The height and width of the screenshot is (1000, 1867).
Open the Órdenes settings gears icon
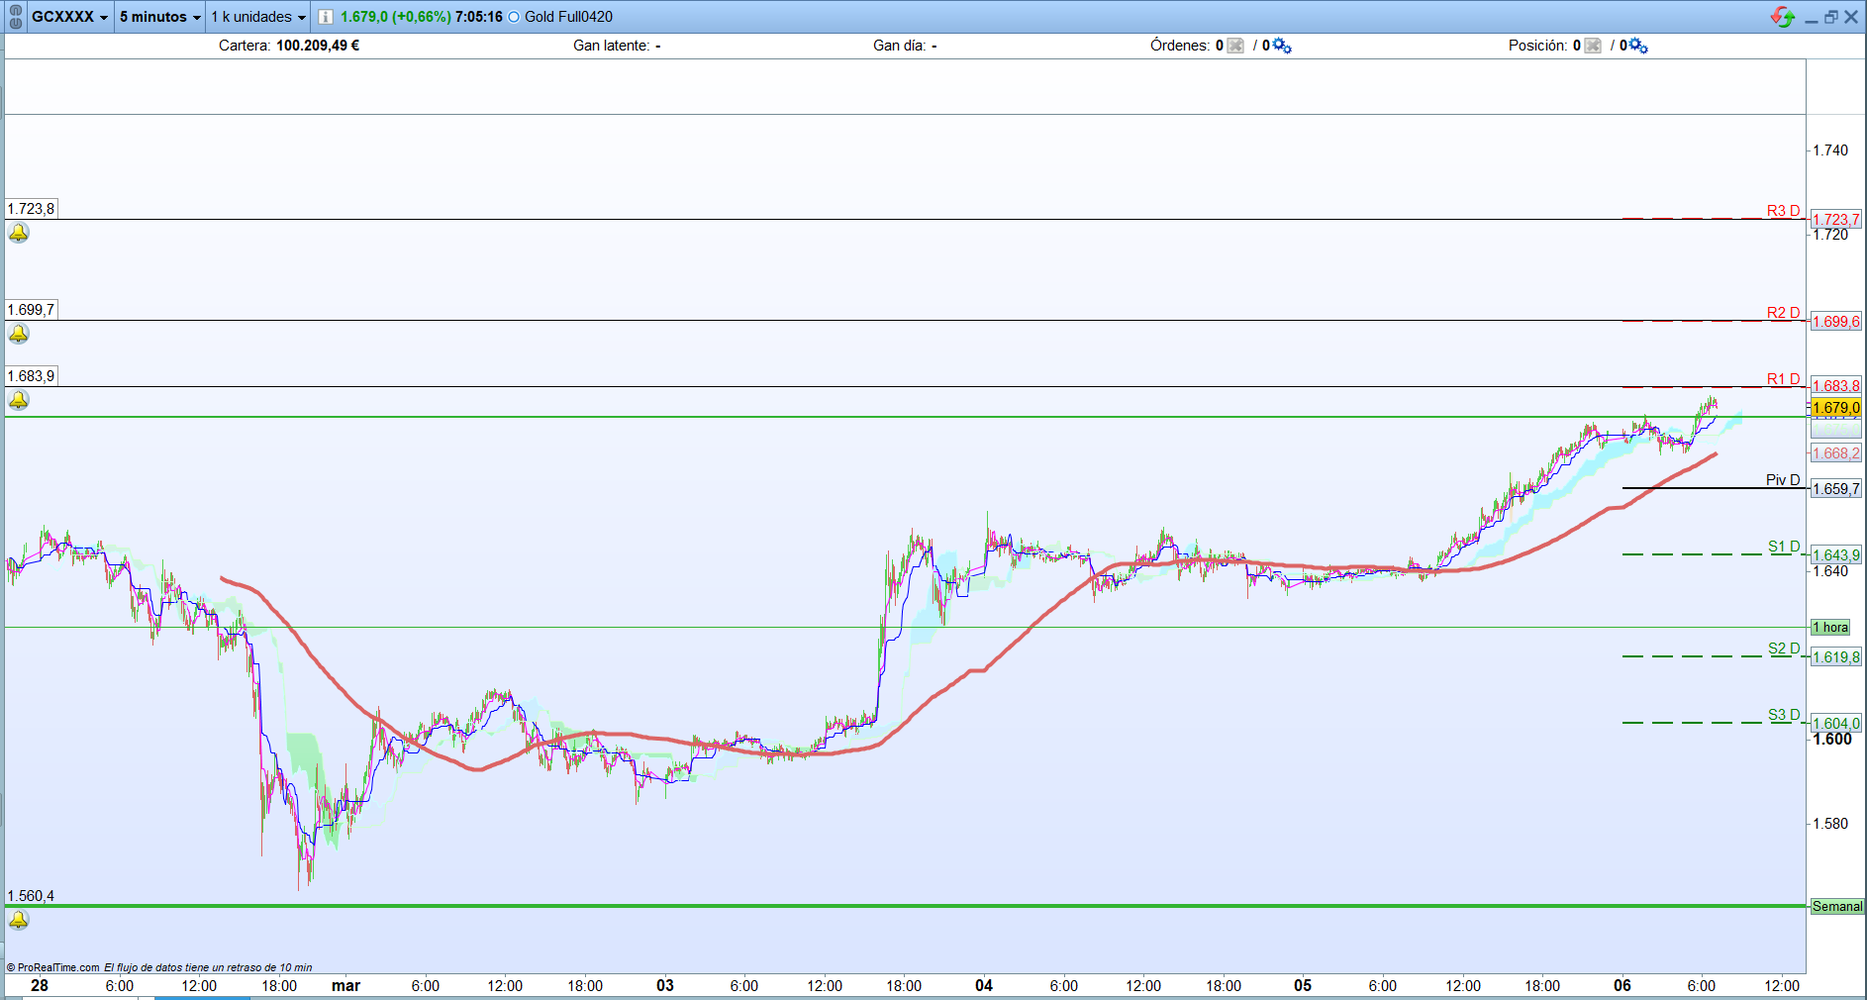[x=1281, y=46]
